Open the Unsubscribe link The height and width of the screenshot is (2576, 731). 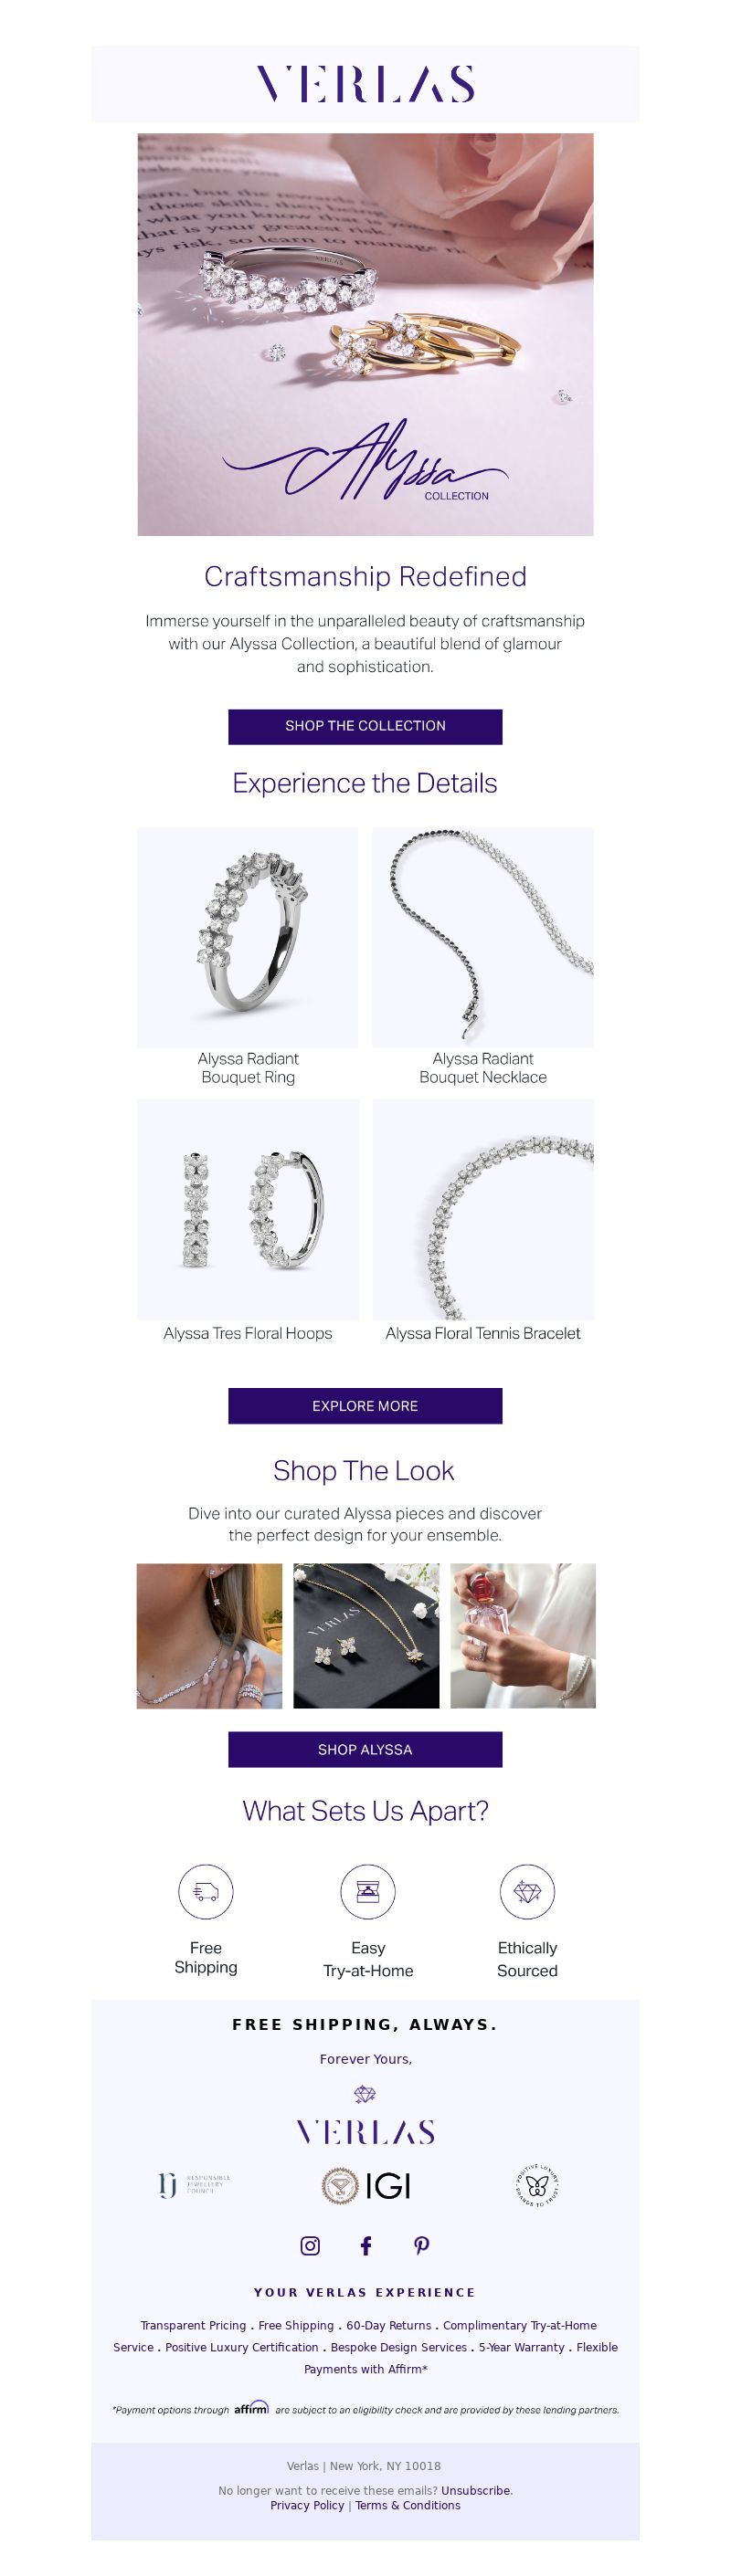point(476,2491)
